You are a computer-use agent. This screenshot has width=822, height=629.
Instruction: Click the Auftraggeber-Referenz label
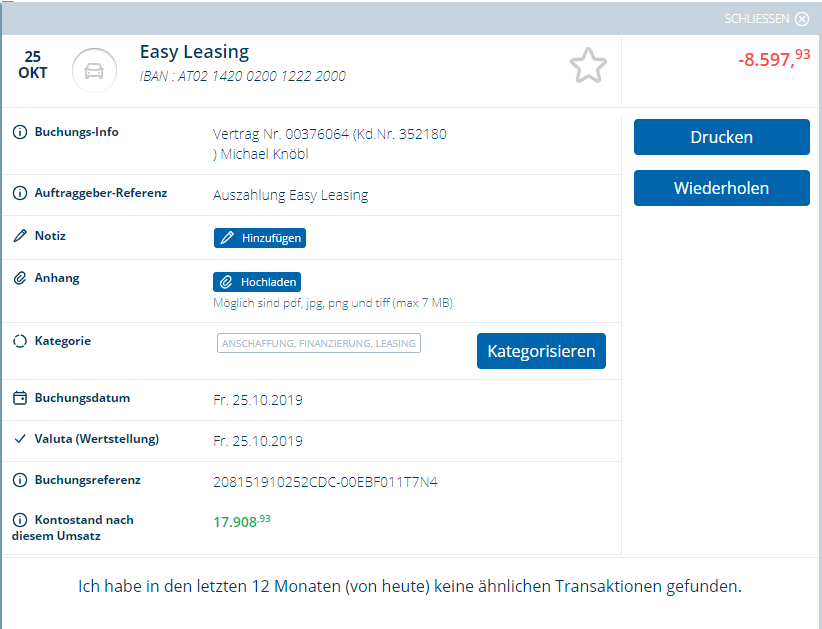click(101, 193)
